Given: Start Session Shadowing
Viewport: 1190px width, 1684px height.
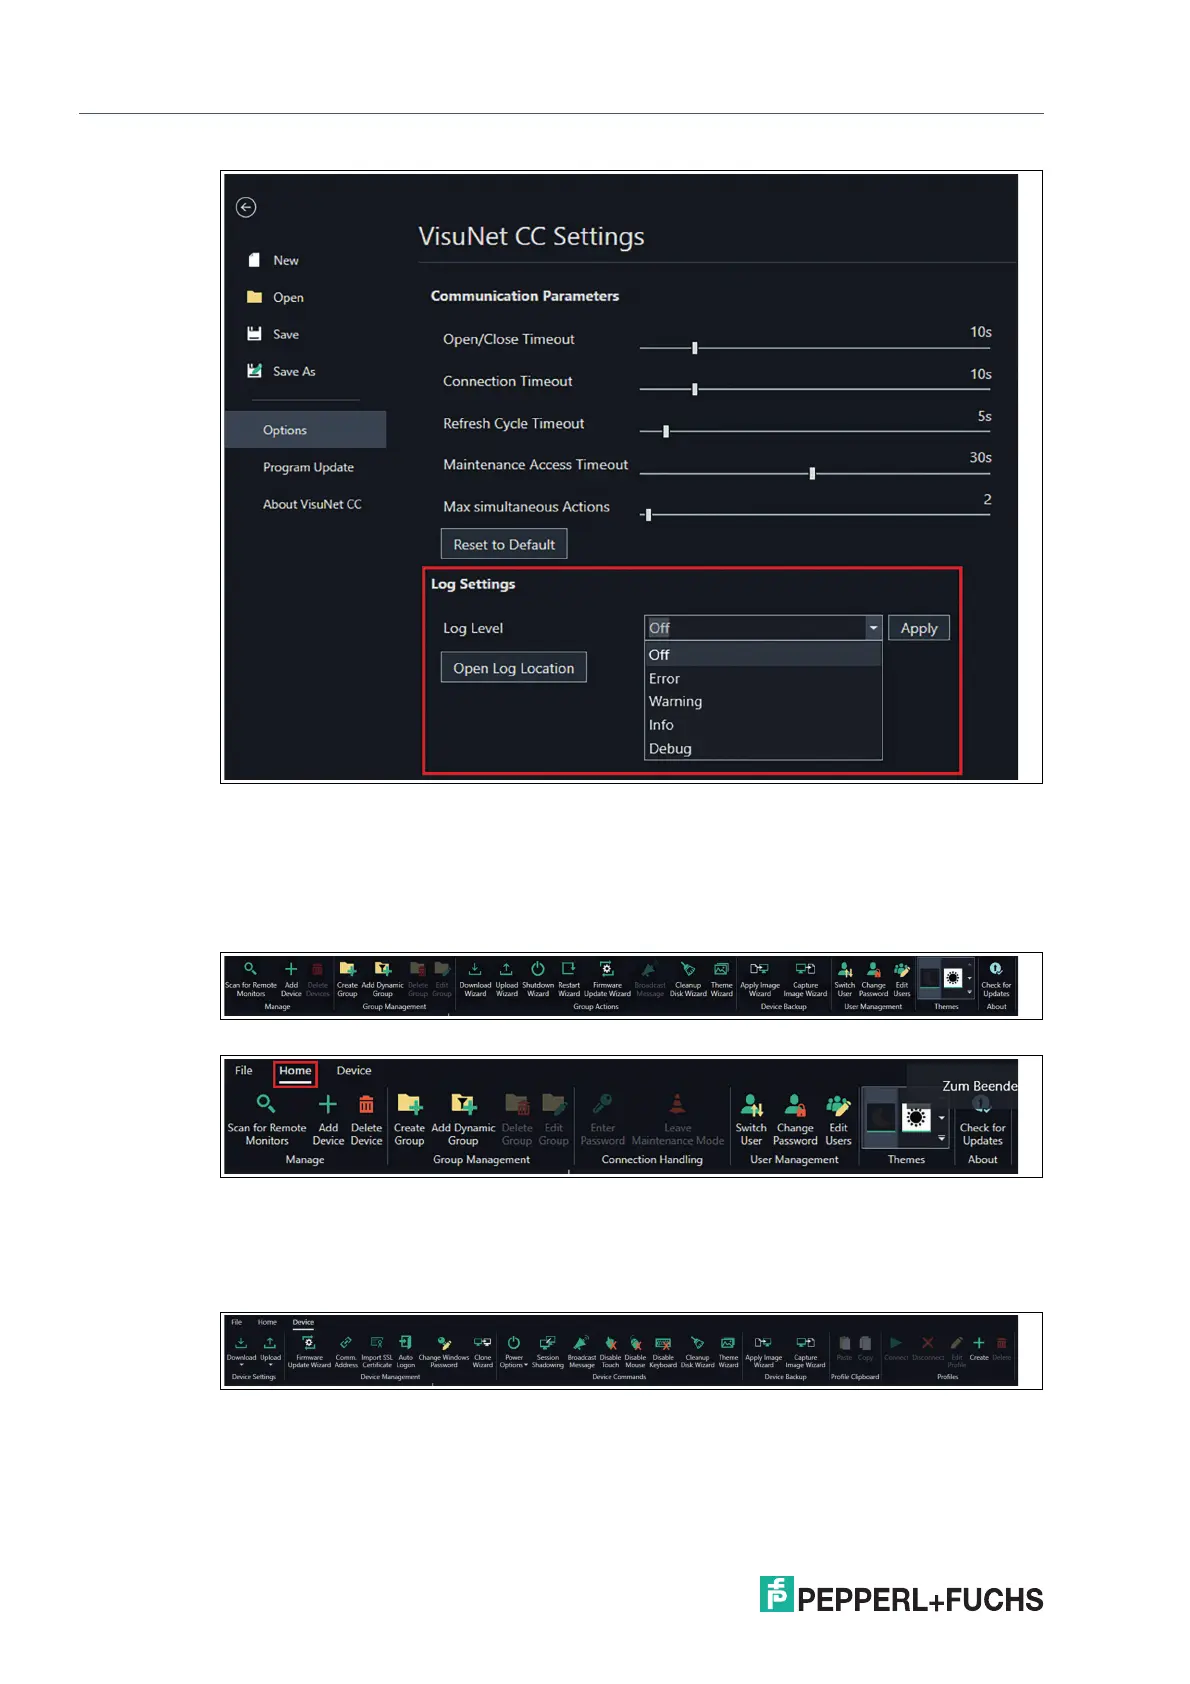Looking at the screenshot, I should point(547,1352).
